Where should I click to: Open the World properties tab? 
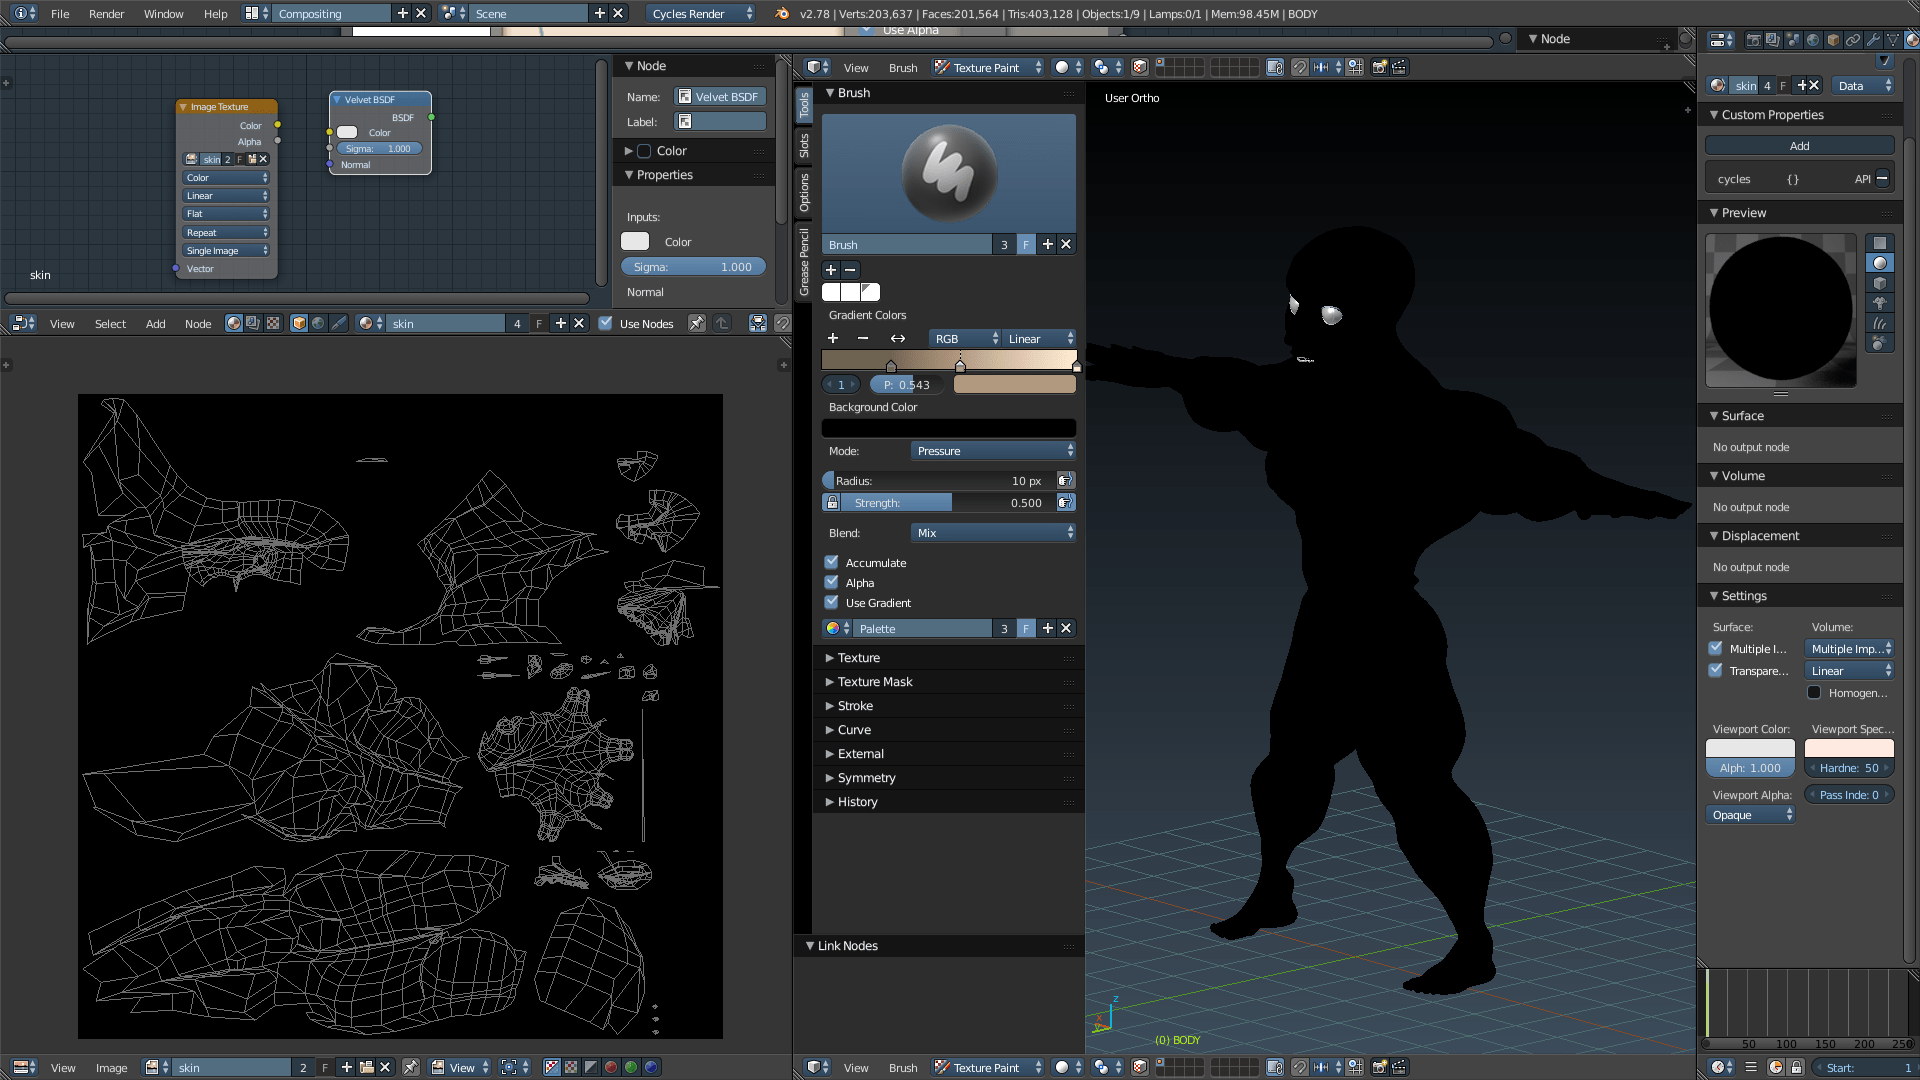(1813, 39)
